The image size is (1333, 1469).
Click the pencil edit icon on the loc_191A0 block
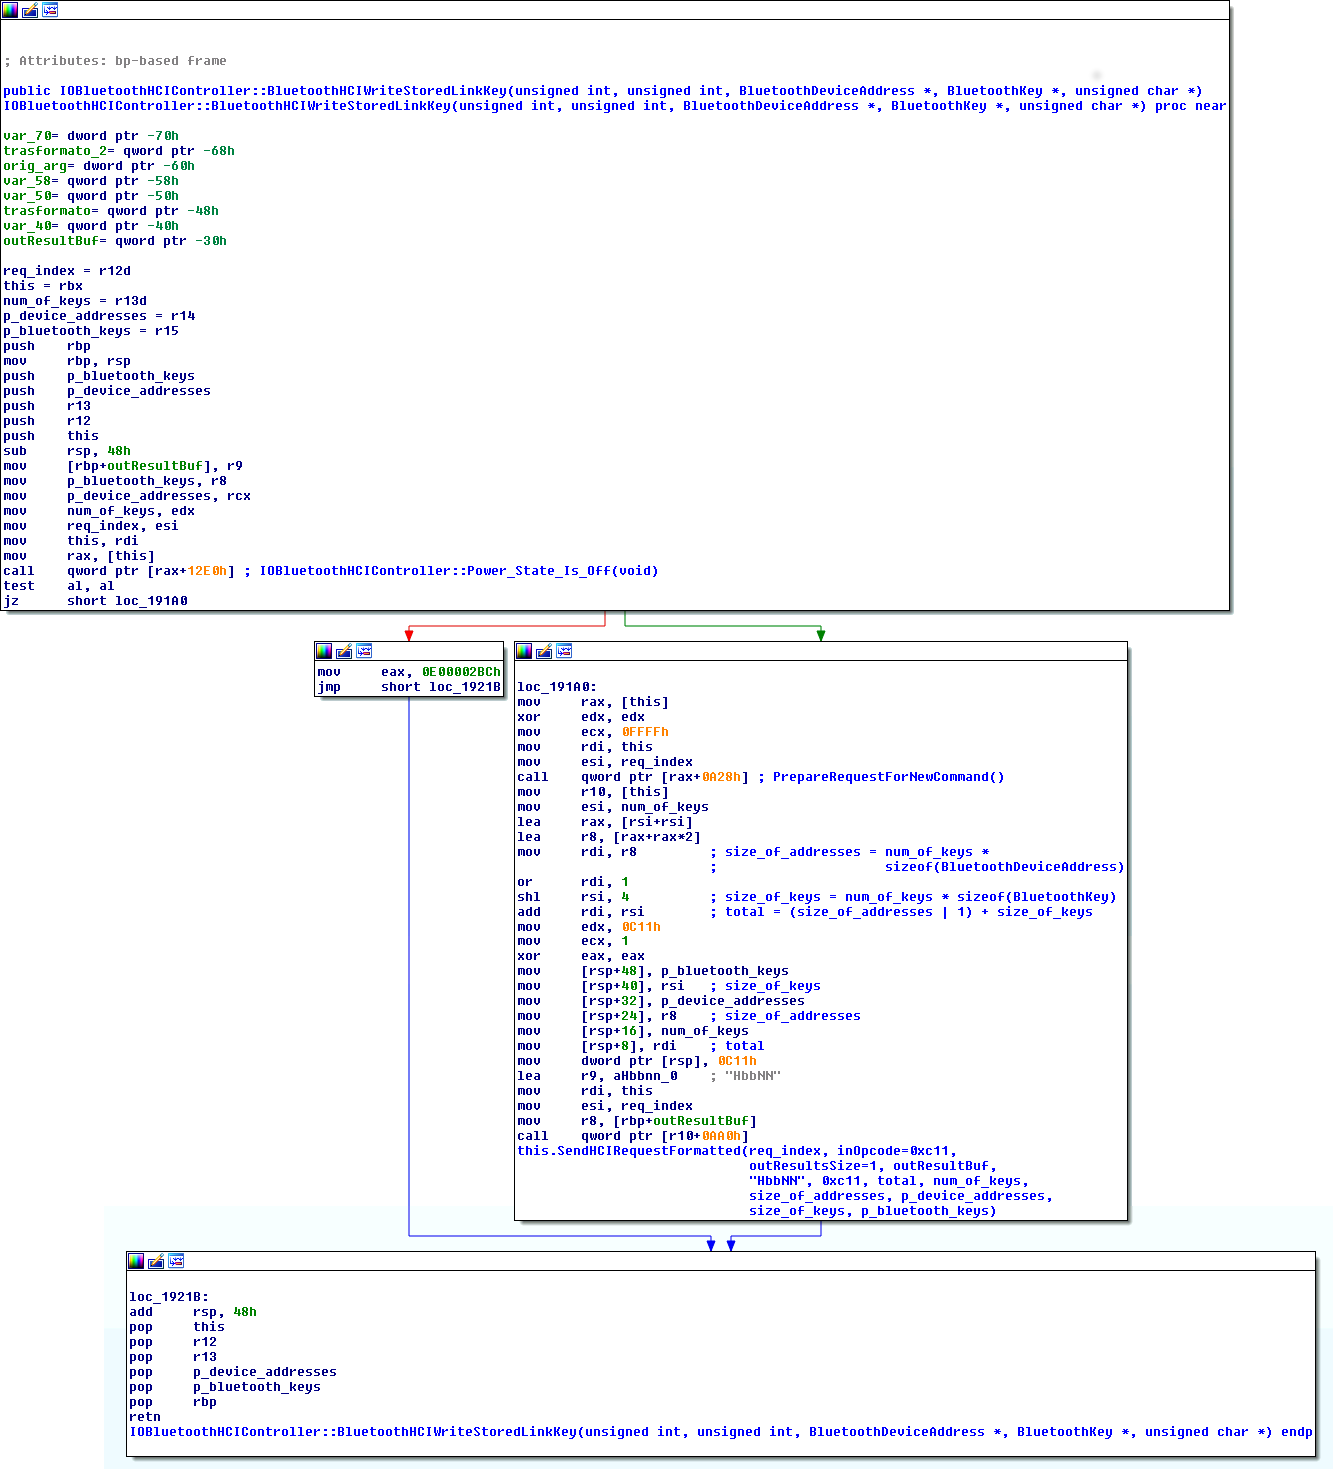544,651
